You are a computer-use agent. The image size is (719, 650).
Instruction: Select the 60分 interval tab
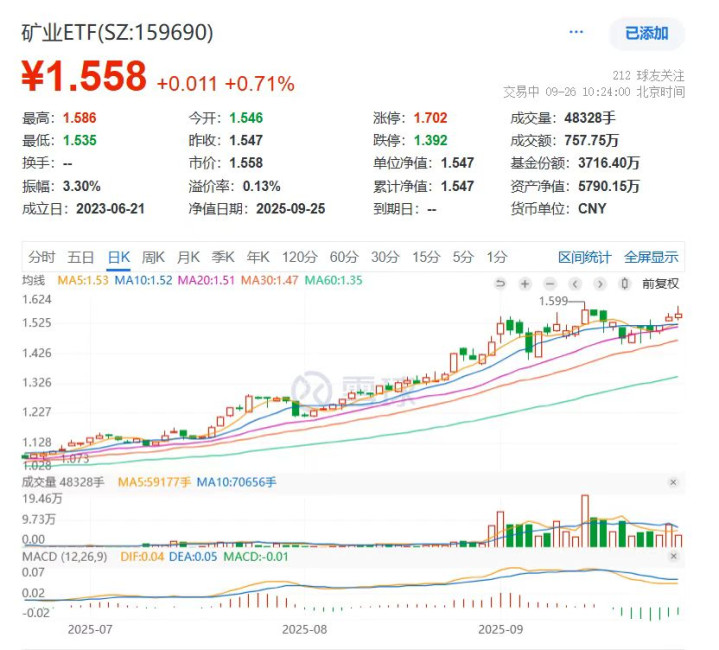(343, 257)
